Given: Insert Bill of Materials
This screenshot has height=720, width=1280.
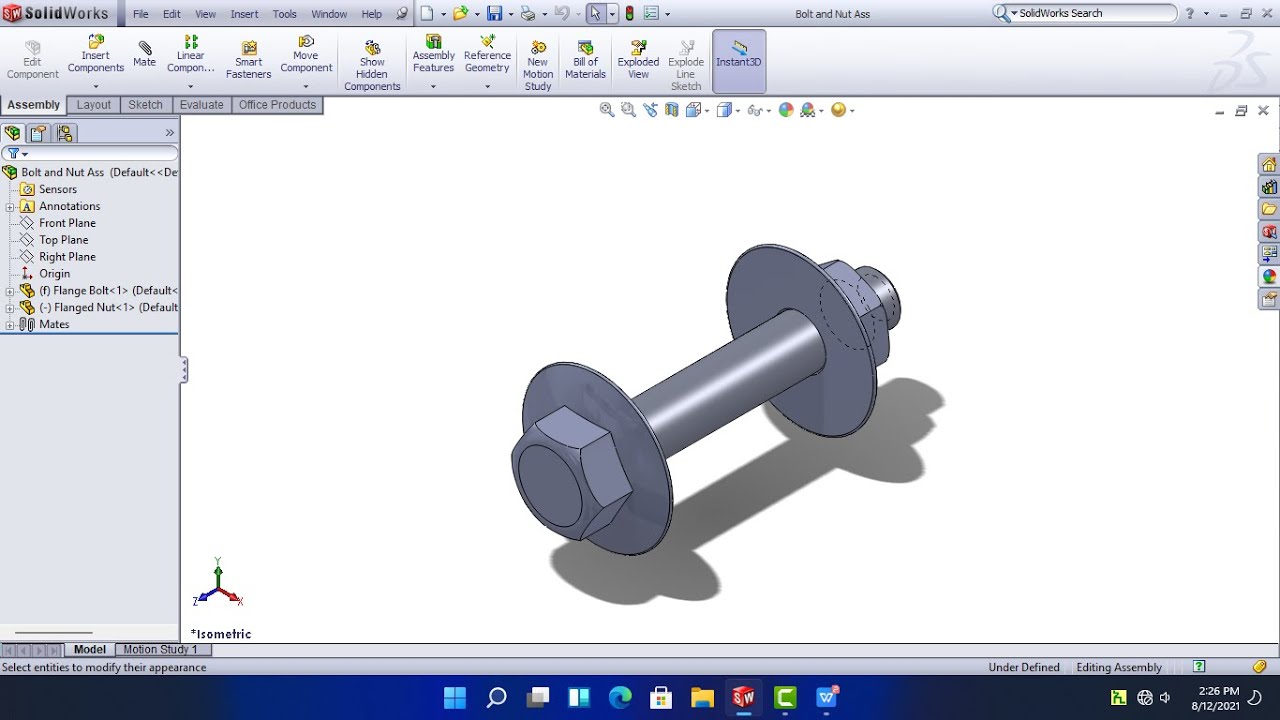Looking at the screenshot, I should coord(585,60).
